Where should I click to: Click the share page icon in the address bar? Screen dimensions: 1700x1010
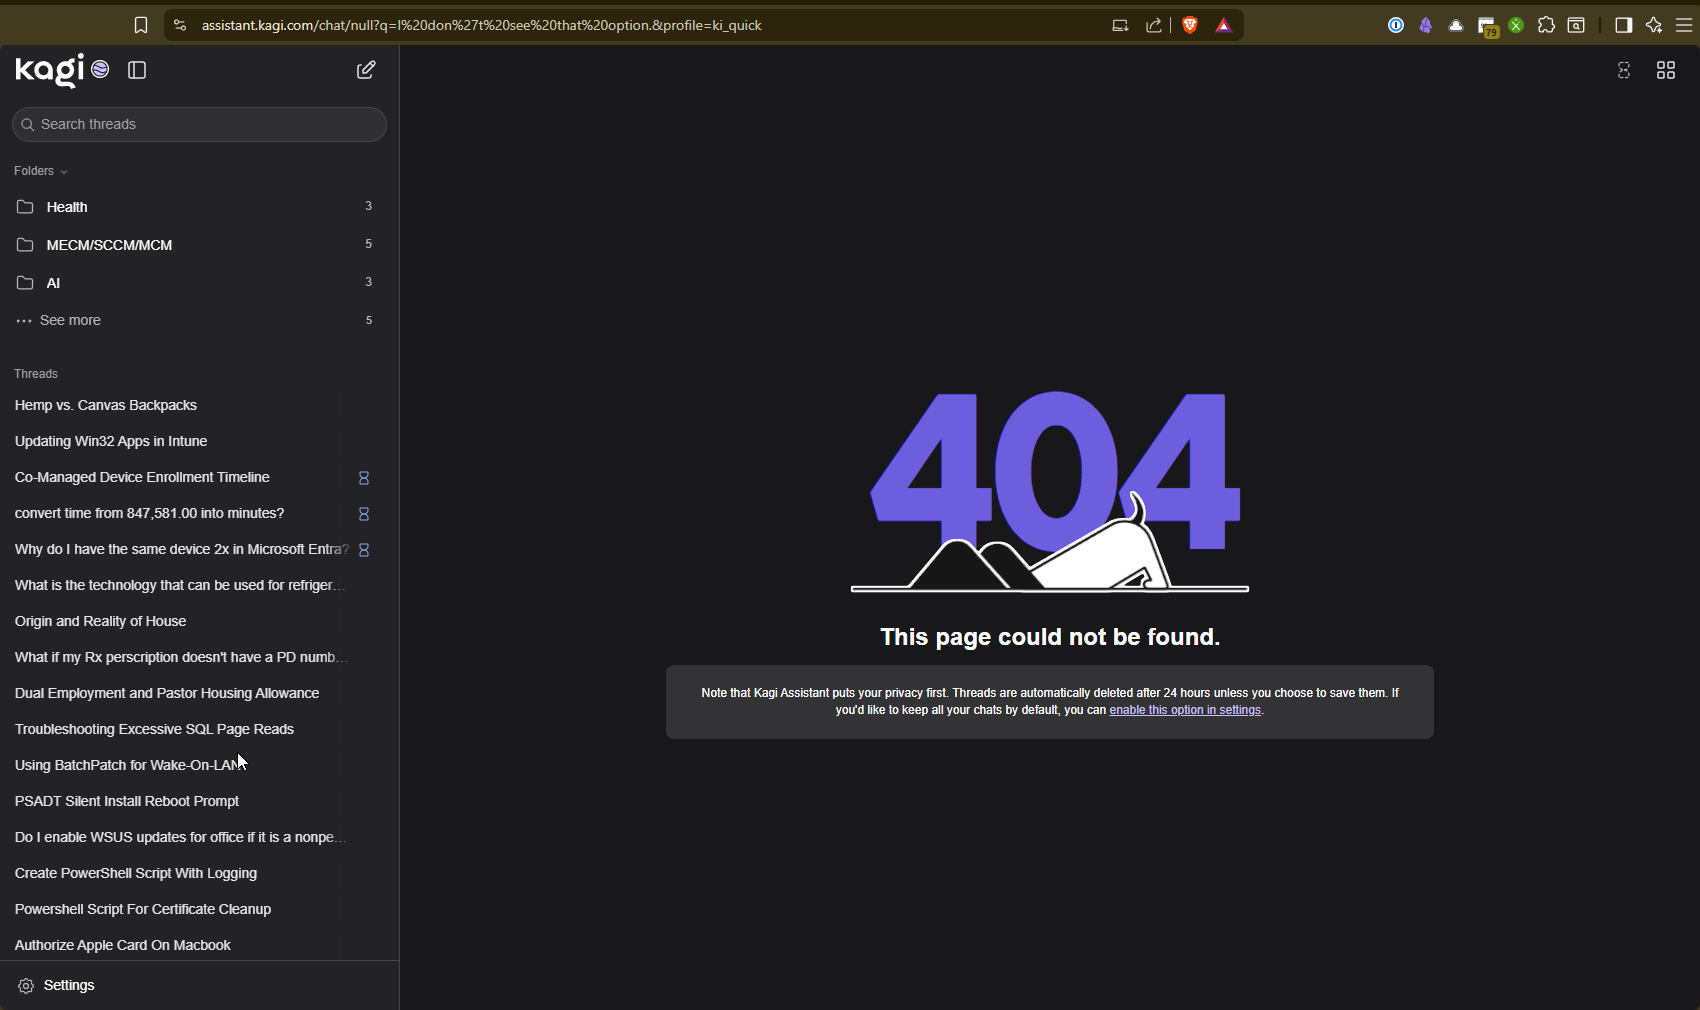[x=1153, y=25]
